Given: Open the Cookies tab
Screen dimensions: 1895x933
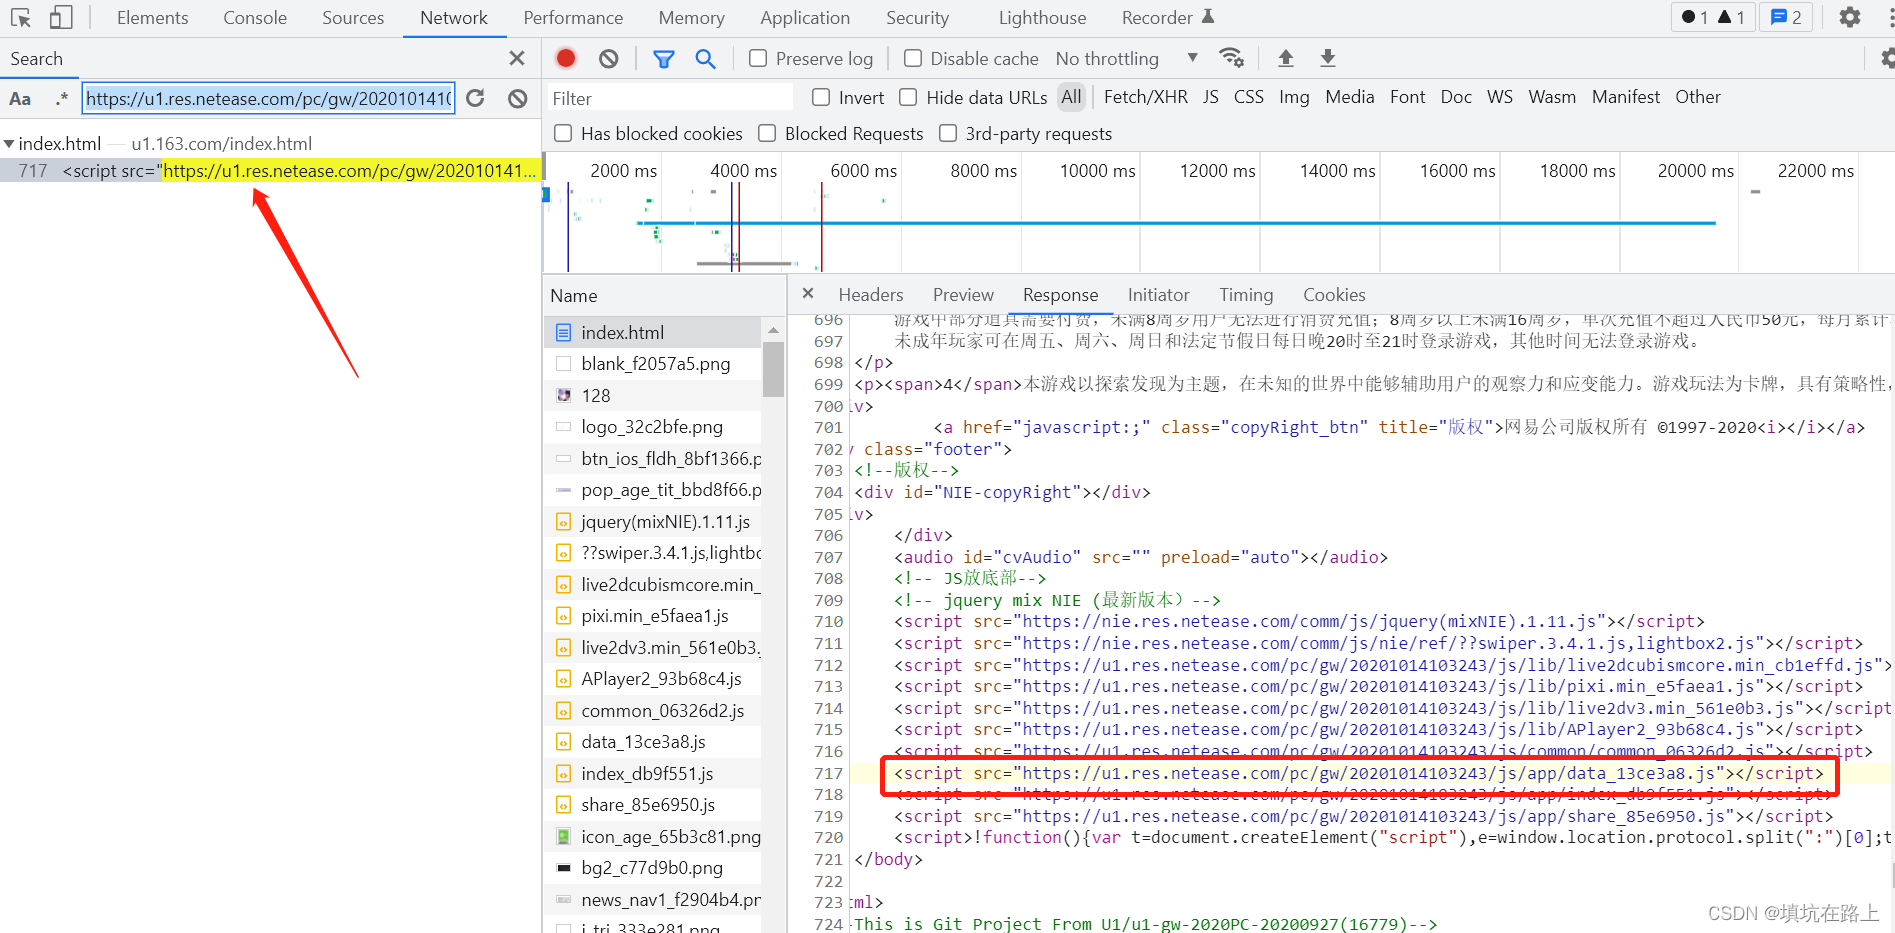Looking at the screenshot, I should 1334,295.
